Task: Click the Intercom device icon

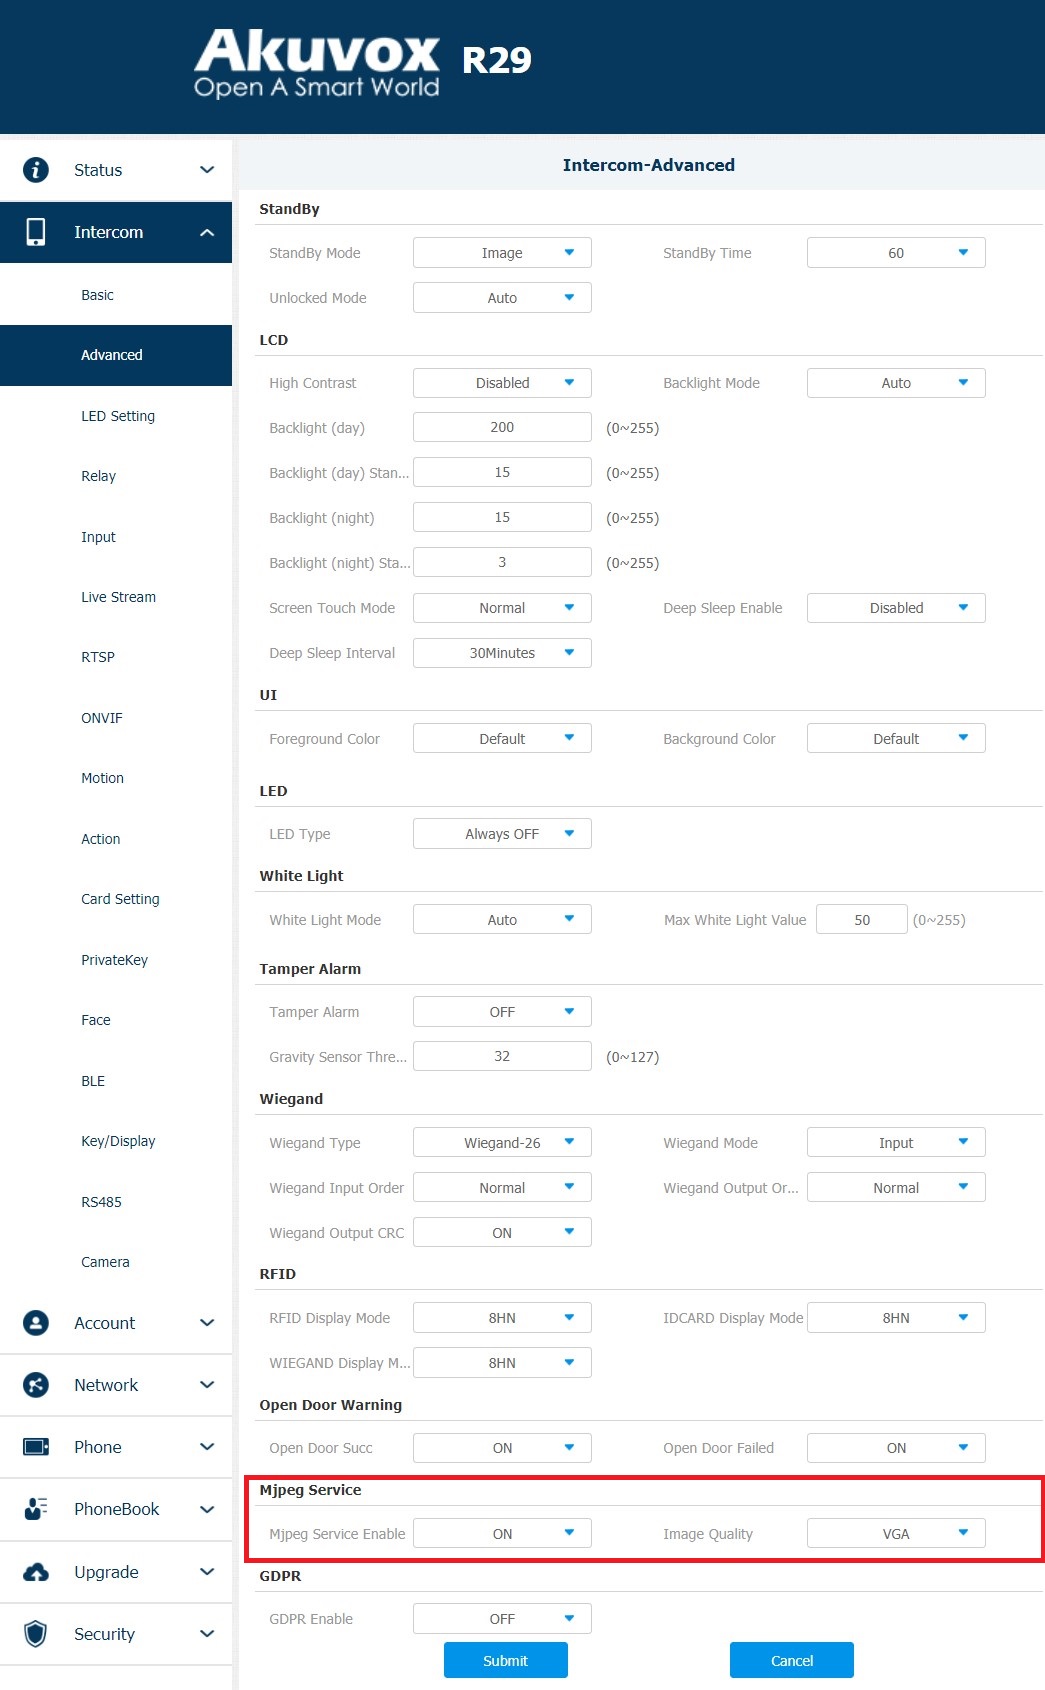Action: pos(36,232)
